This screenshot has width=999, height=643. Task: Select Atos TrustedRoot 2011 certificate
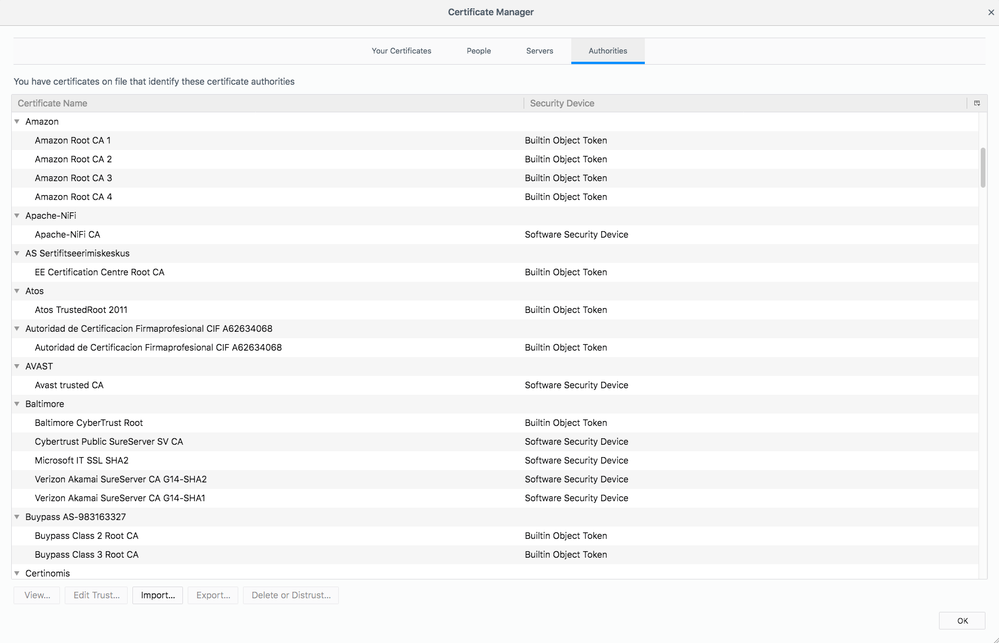click(495, 310)
